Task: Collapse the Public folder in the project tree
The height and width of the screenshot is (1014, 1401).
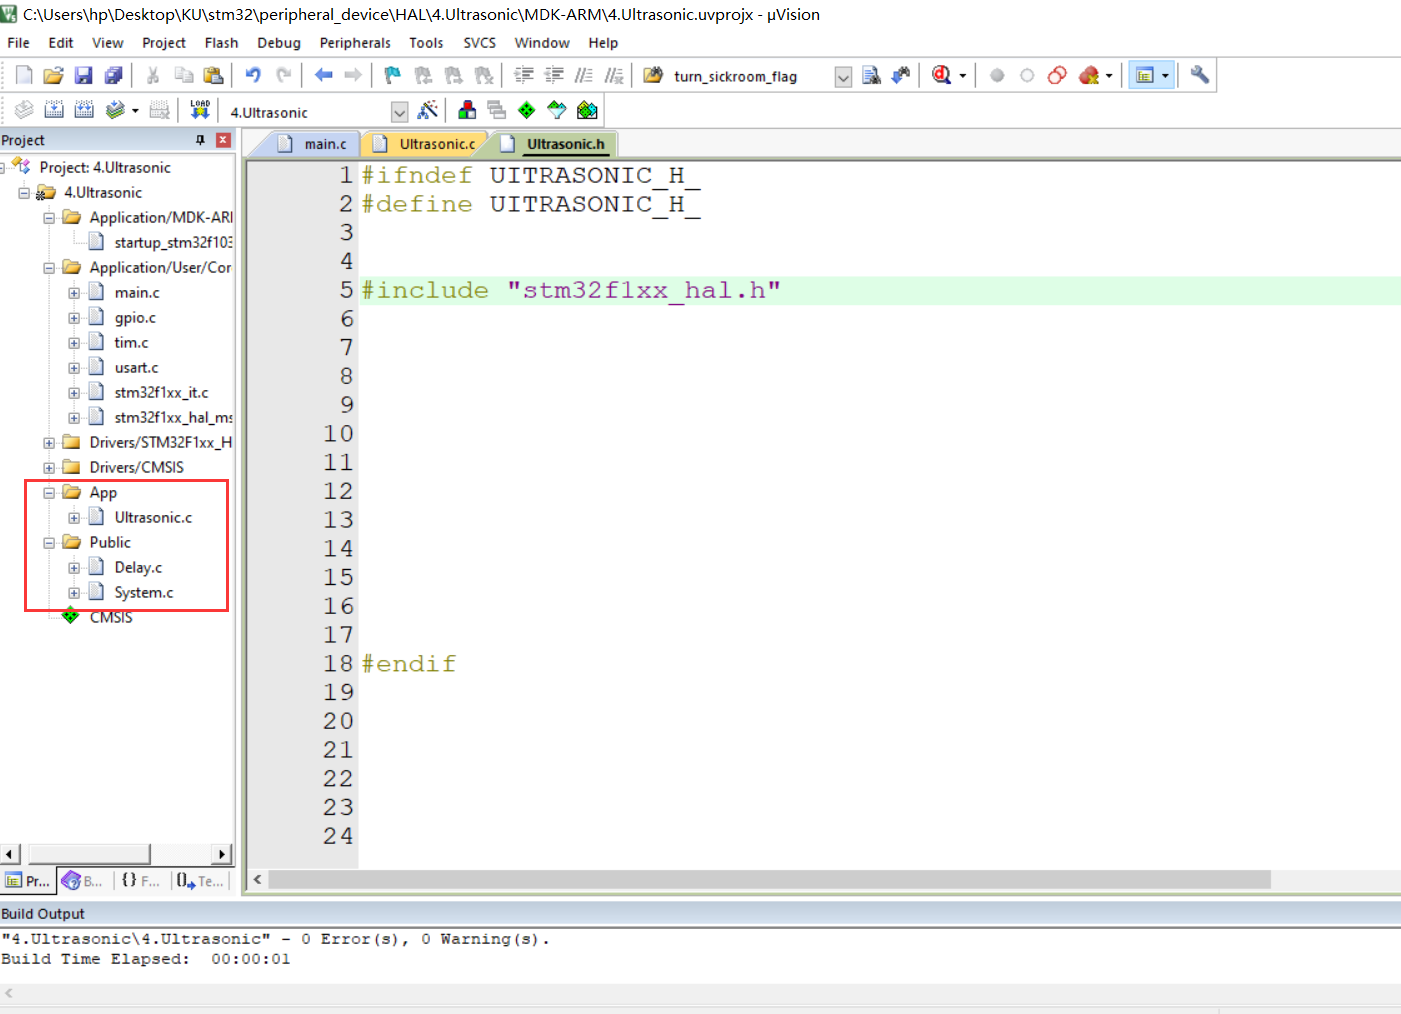Action: pos(49,543)
